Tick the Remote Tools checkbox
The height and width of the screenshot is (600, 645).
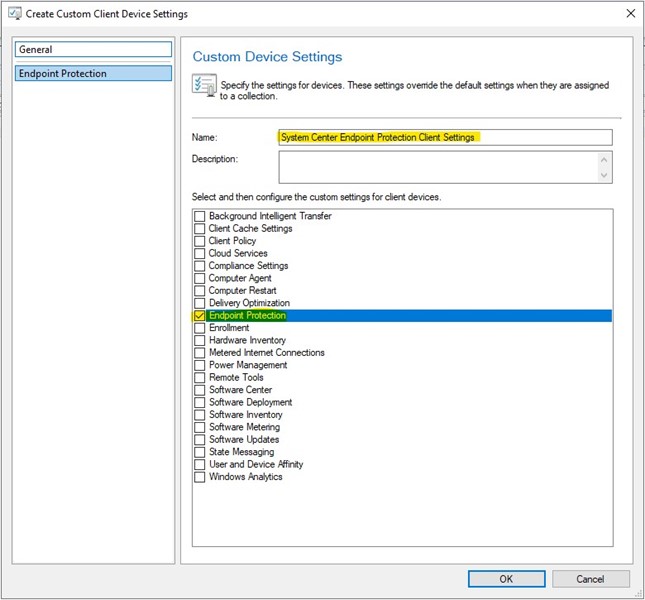200,378
